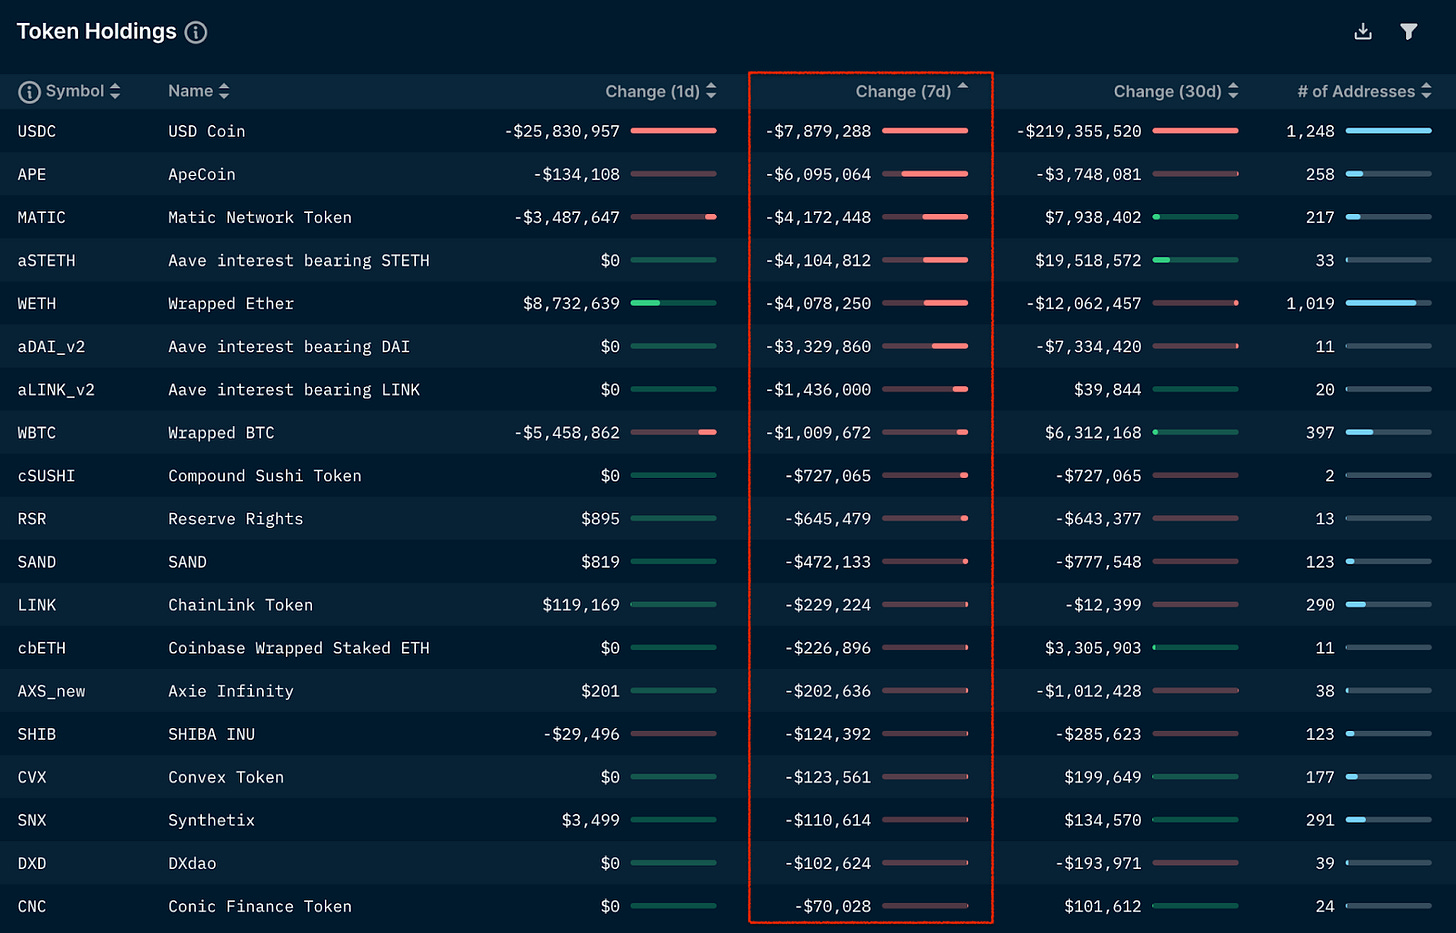The width and height of the screenshot is (1456, 933).
Task: Click the name 'Wrapped Ether'
Action: pos(231,303)
